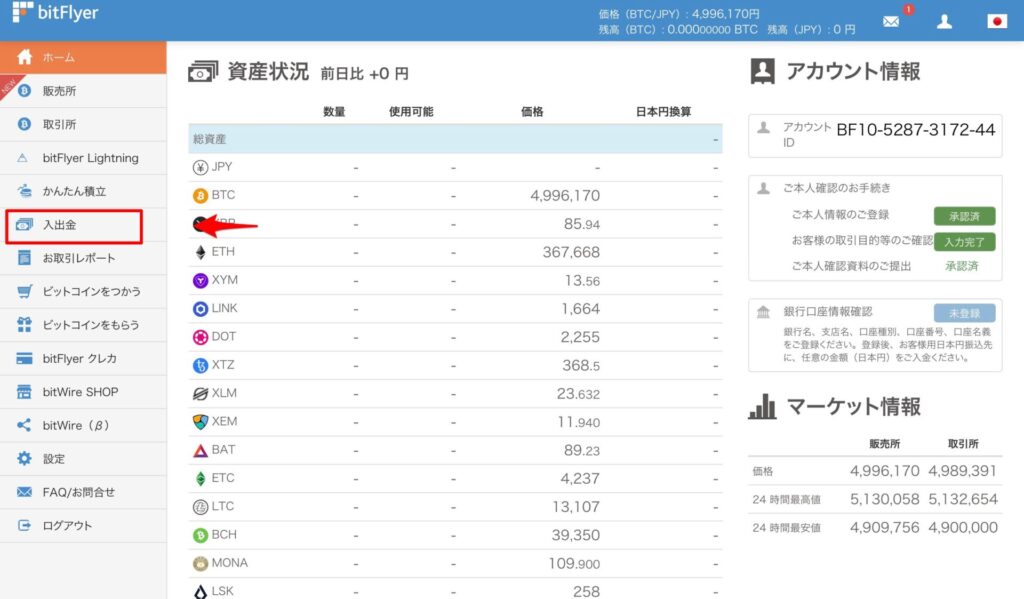1024x599 pixels.
Task: Open the お取引レポート menu label
Action: pos(79,258)
